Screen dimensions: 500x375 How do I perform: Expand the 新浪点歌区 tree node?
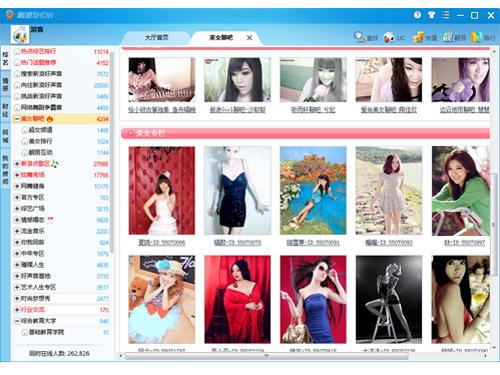coord(17,164)
